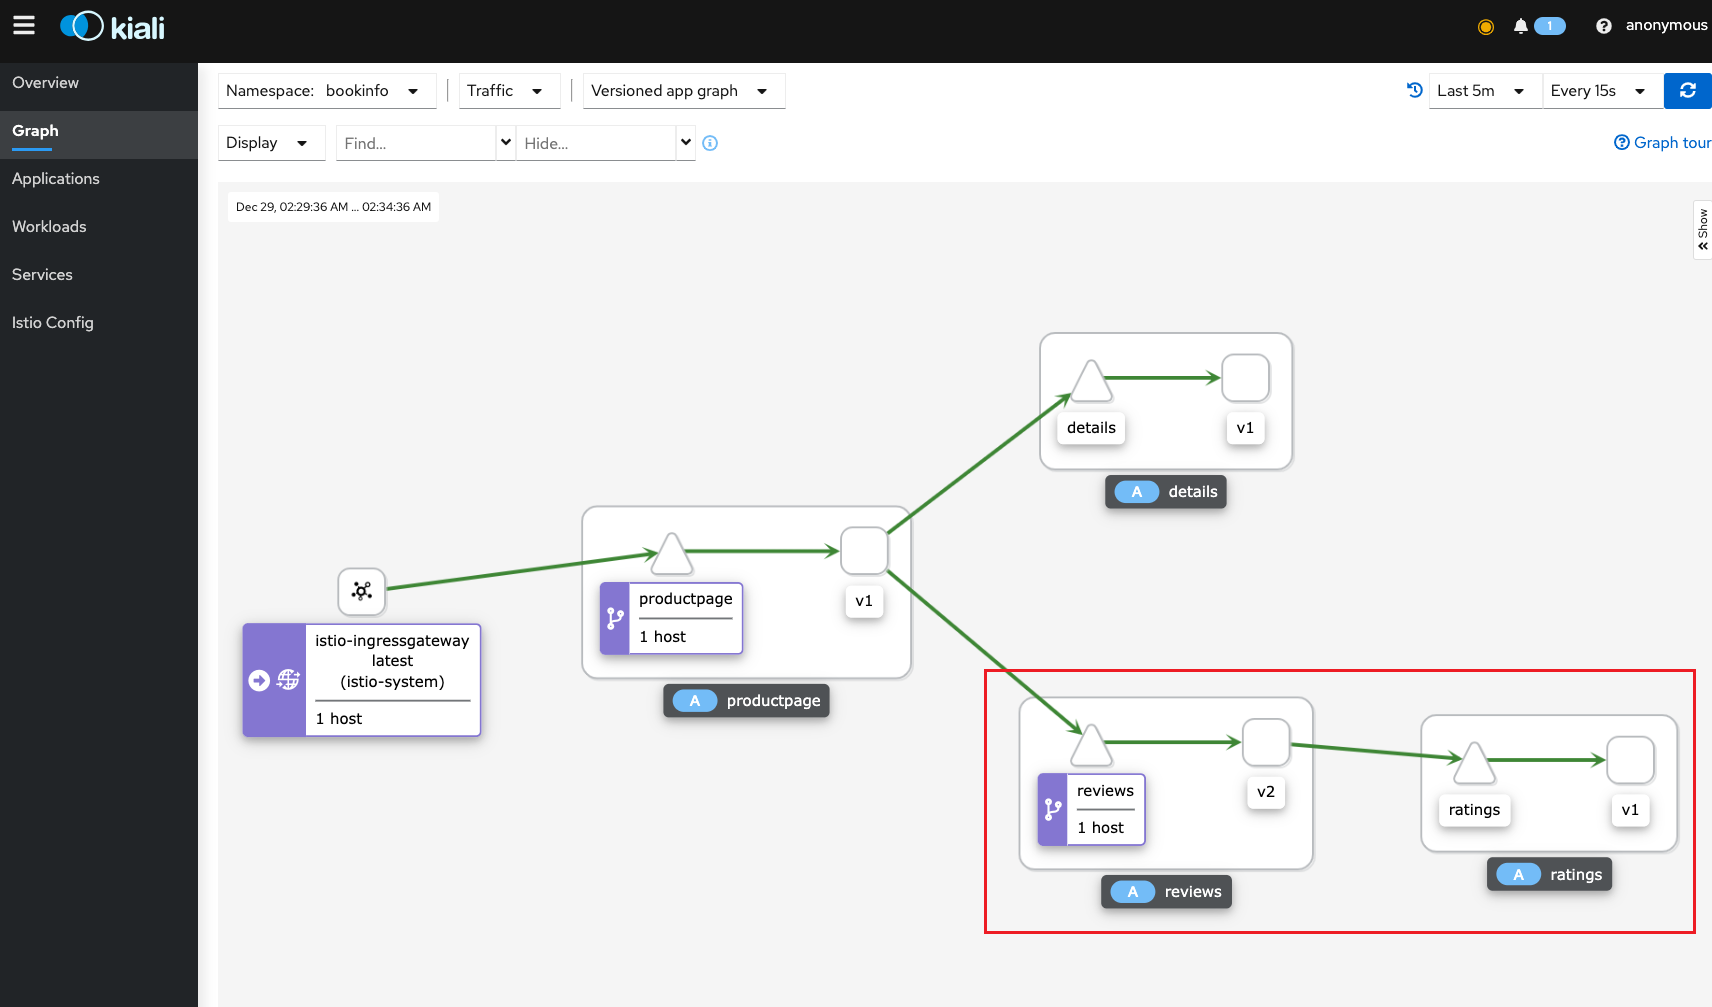Click the replay history clock icon
This screenshot has height=1007, width=1712.
[1414, 90]
